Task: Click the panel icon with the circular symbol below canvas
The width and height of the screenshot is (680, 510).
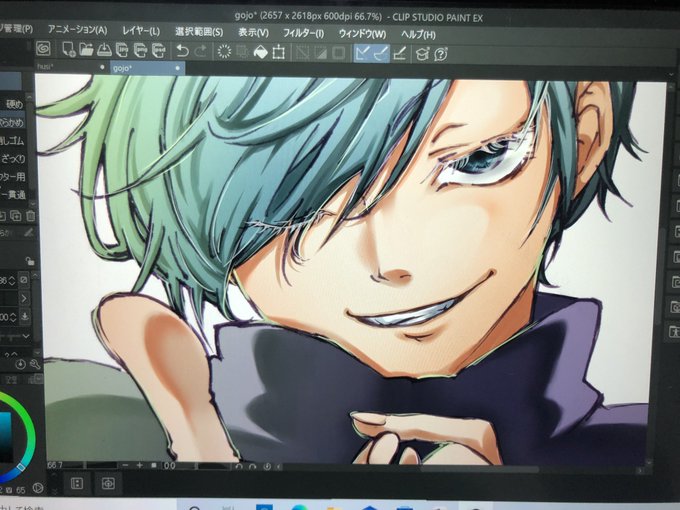Action: tap(108, 483)
